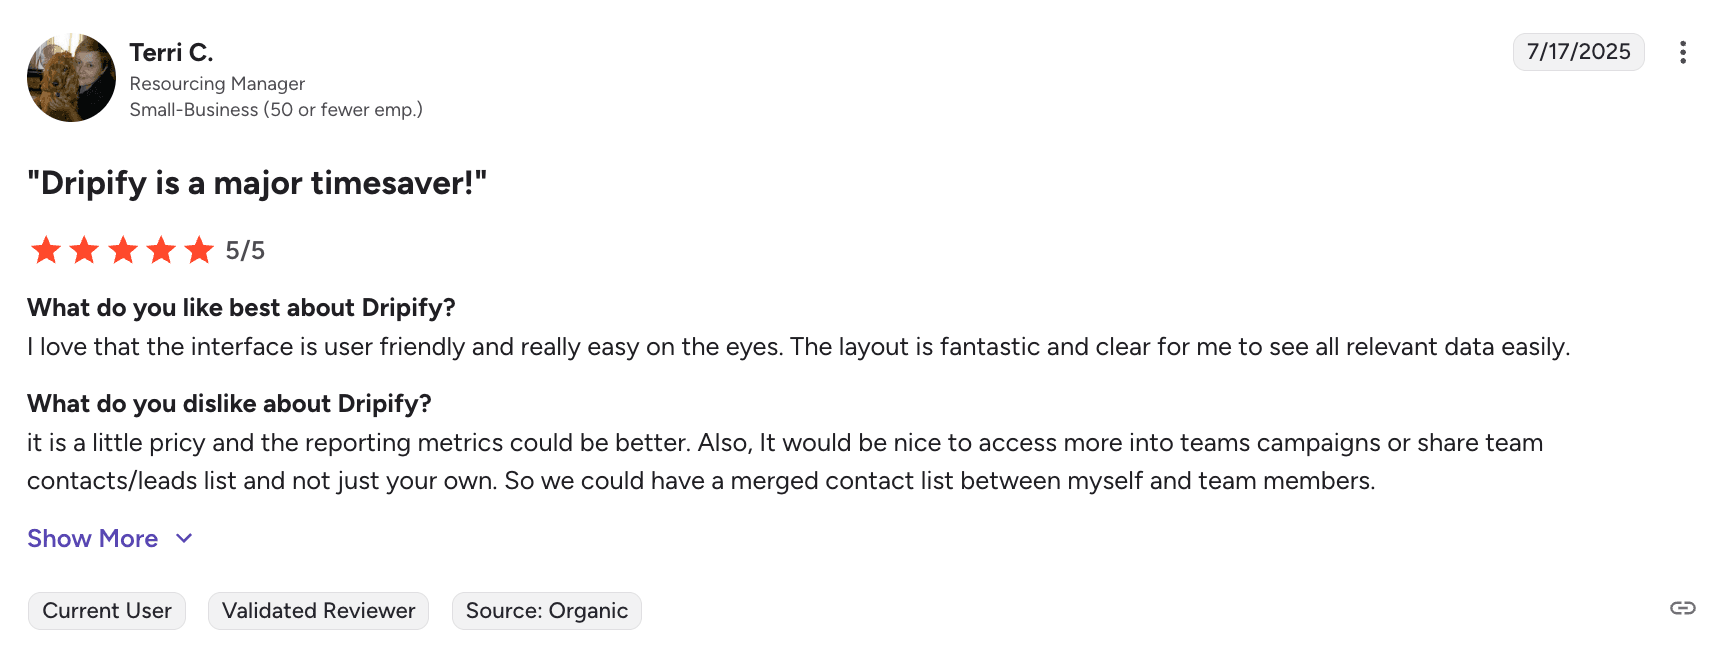
Task: Click the Validated Reviewer badge
Action: [x=318, y=611]
